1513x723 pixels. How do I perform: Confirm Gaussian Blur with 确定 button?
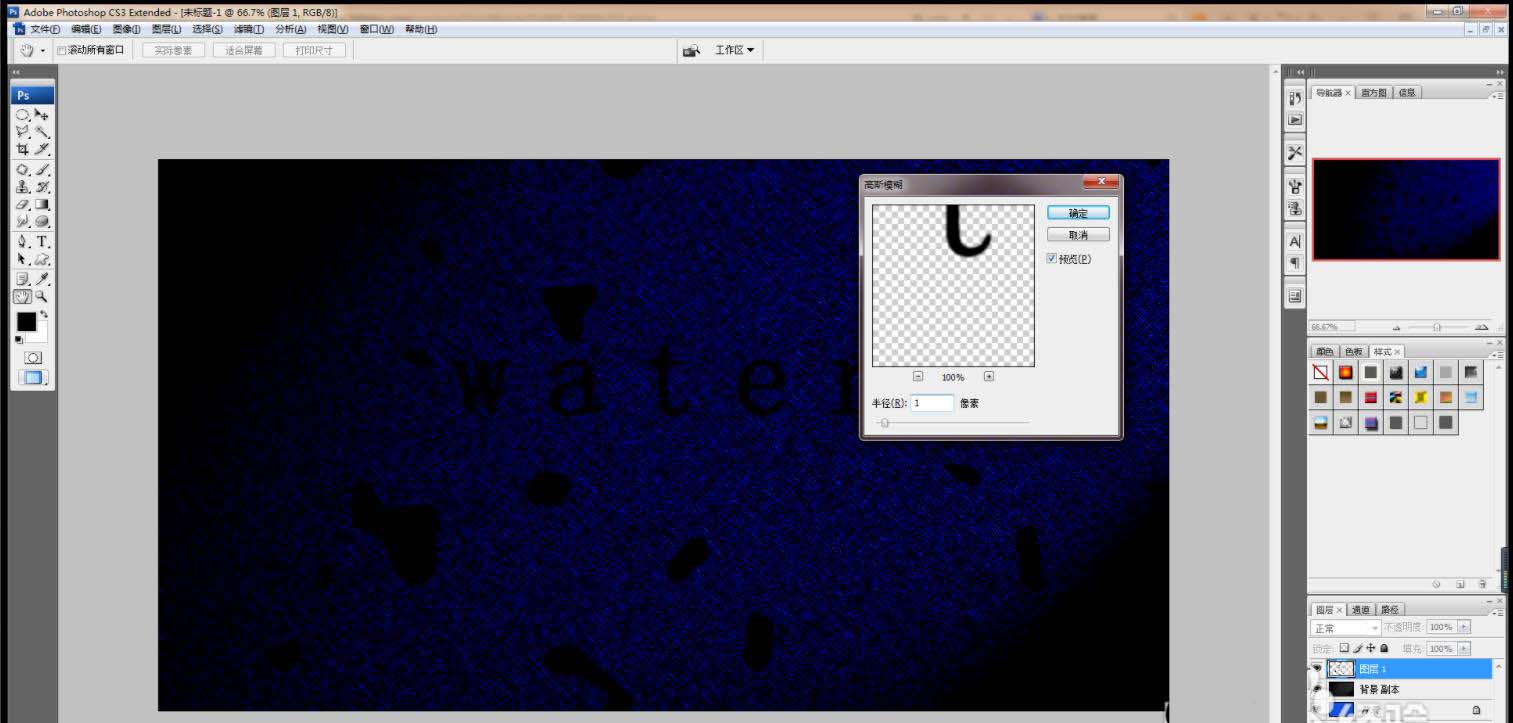[1078, 213]
